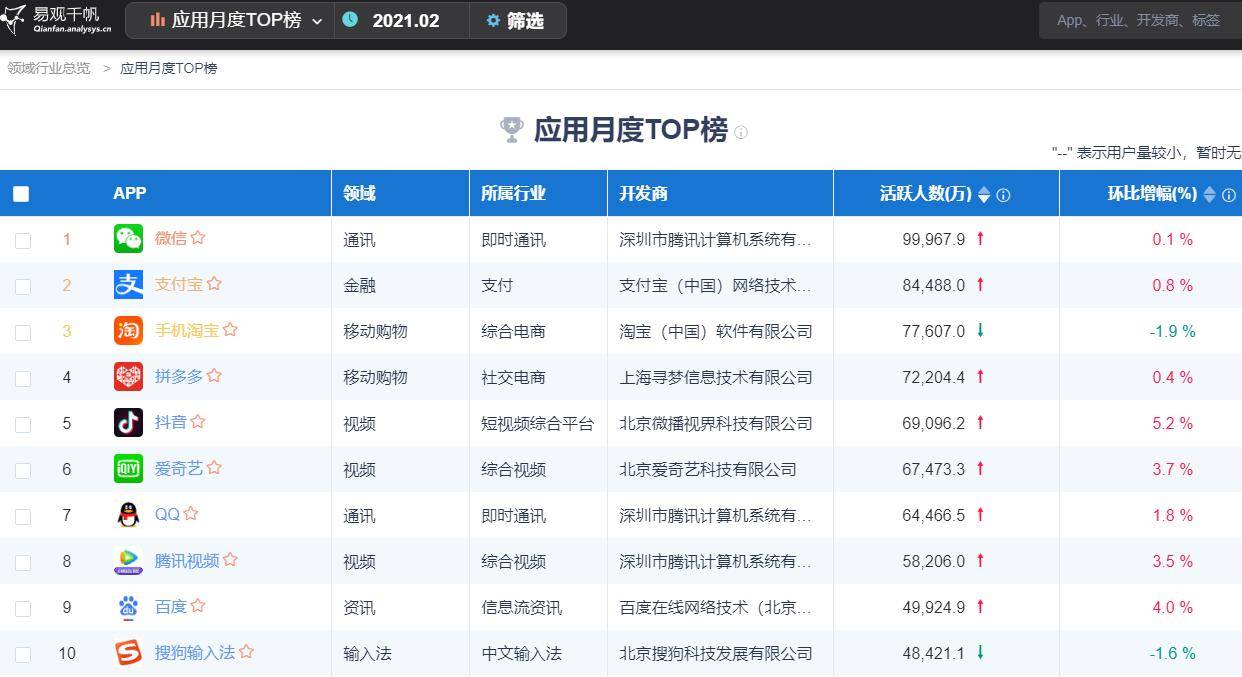Sort by 环比增幅 using sort arrows
The width and height of the screenshot is (1242, 677).
point(1210,195)
